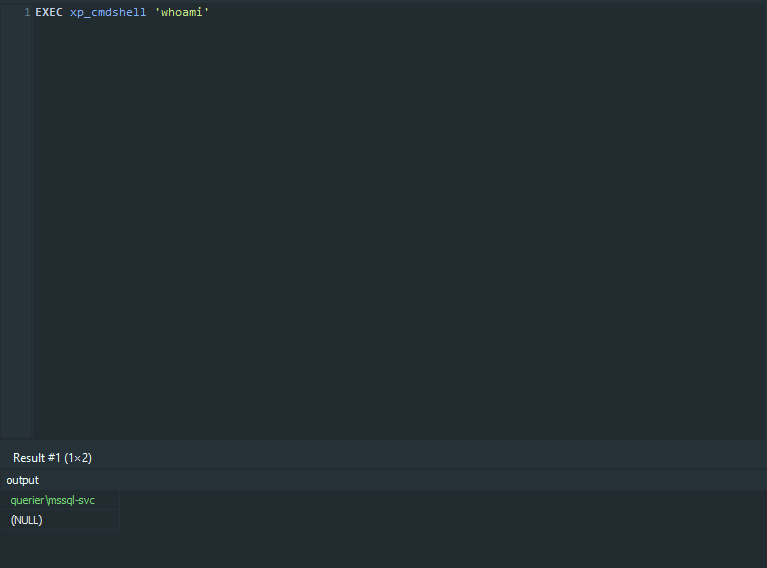
Task: Select the querier\mssql-svc result cell
Action: pos(53,500)
